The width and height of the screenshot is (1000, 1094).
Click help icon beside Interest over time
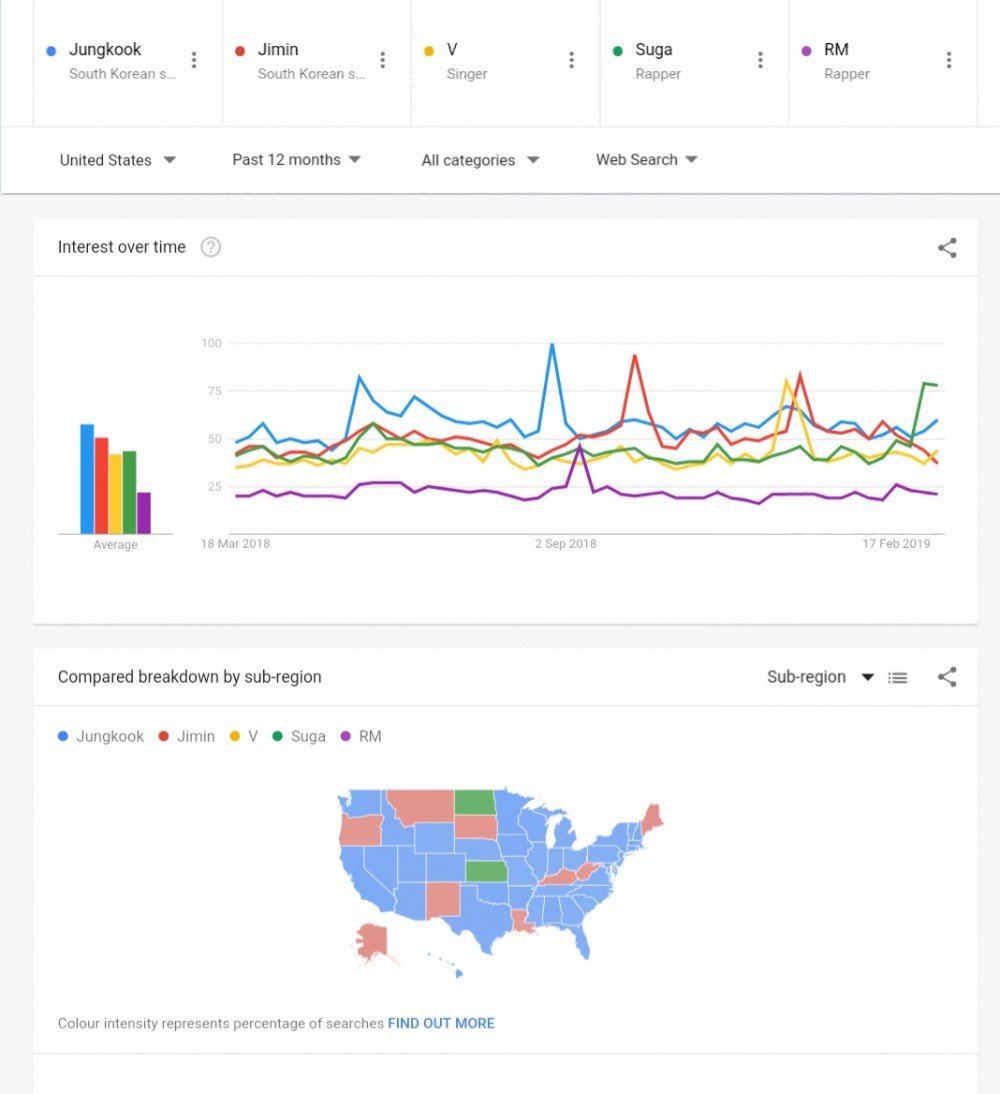point(211,247)
